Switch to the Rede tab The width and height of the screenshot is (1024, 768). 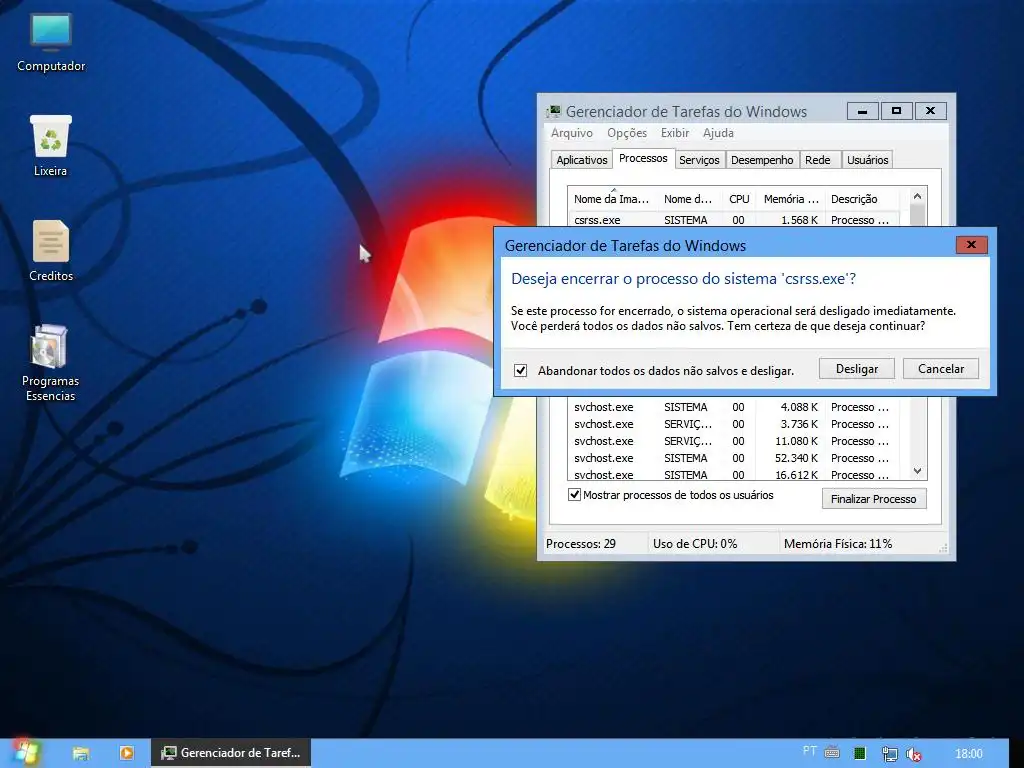click(818, 160)
